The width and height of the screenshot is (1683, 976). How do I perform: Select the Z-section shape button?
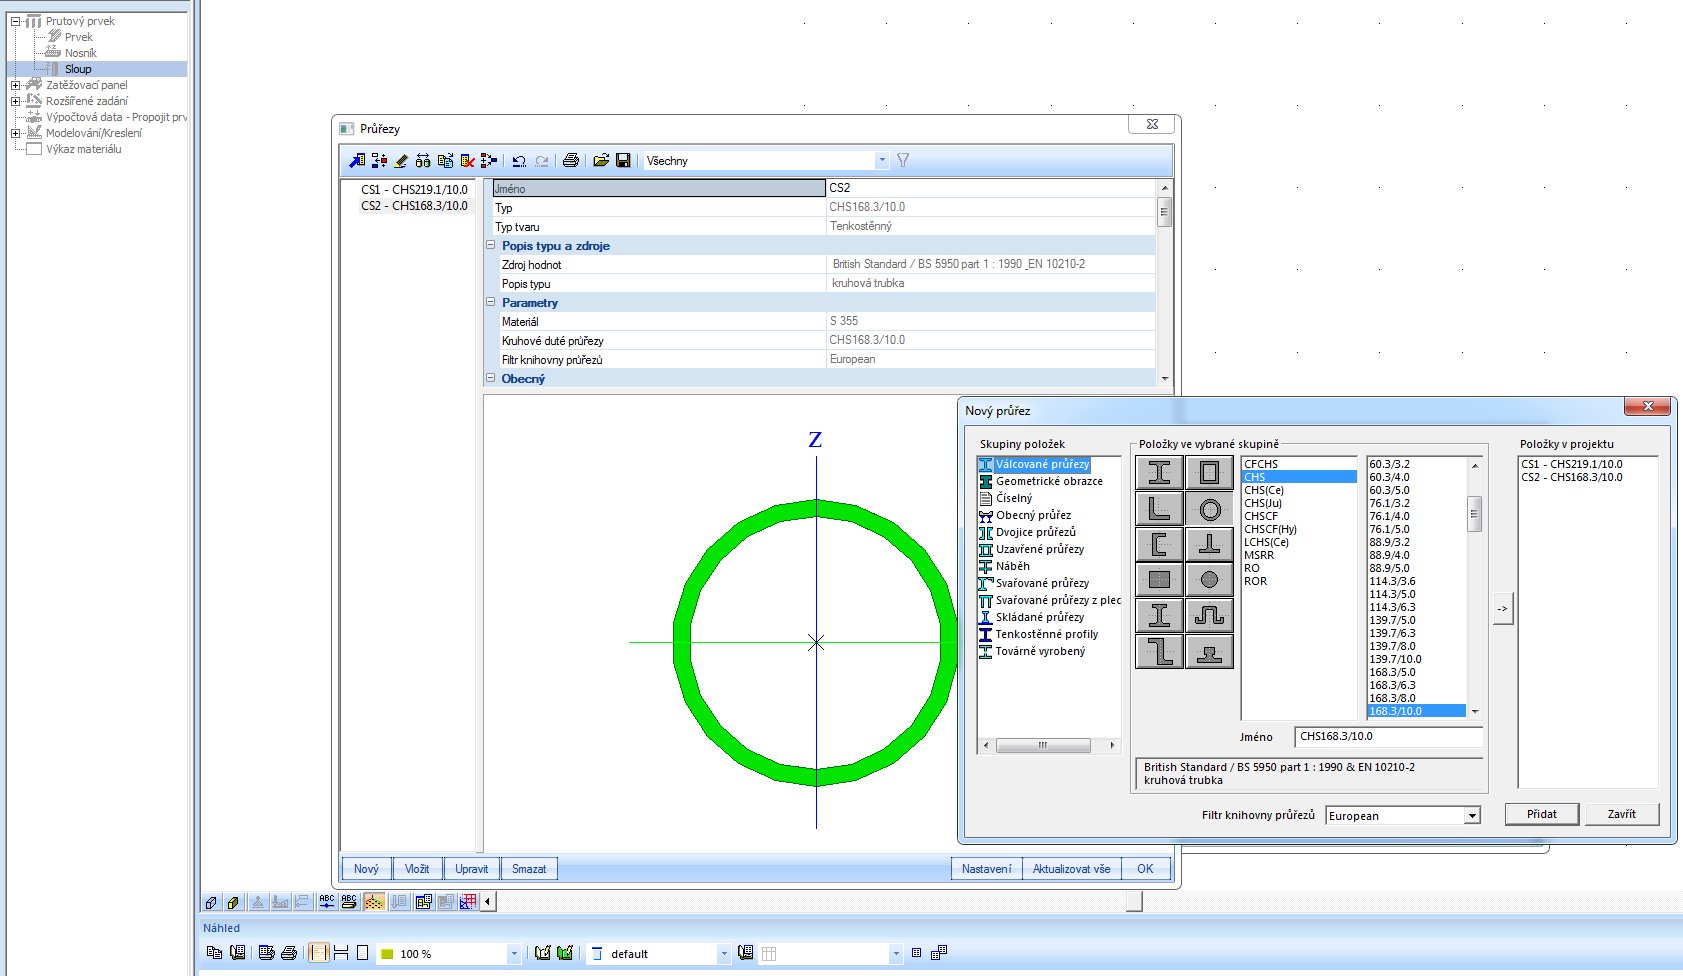point(1159,652)
